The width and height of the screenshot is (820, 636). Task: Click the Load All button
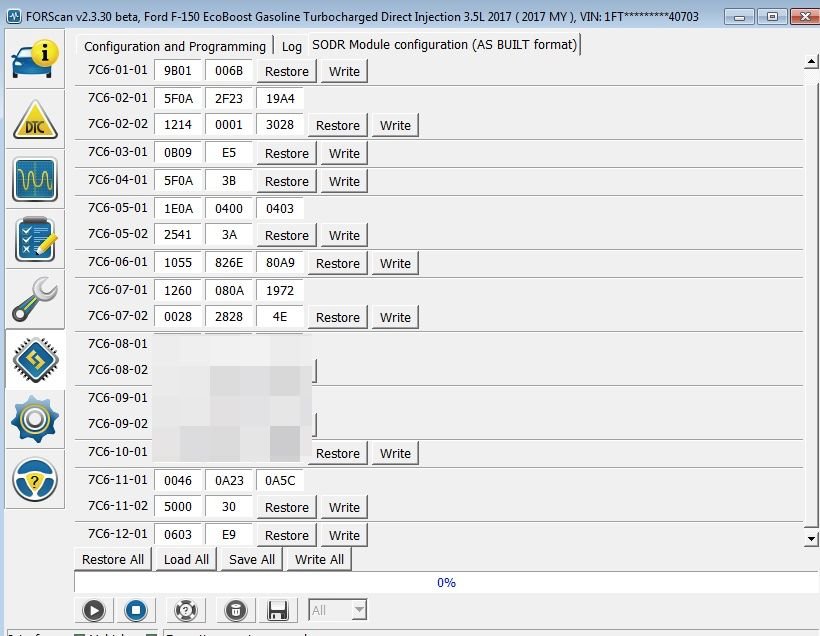tap(187, 559)
